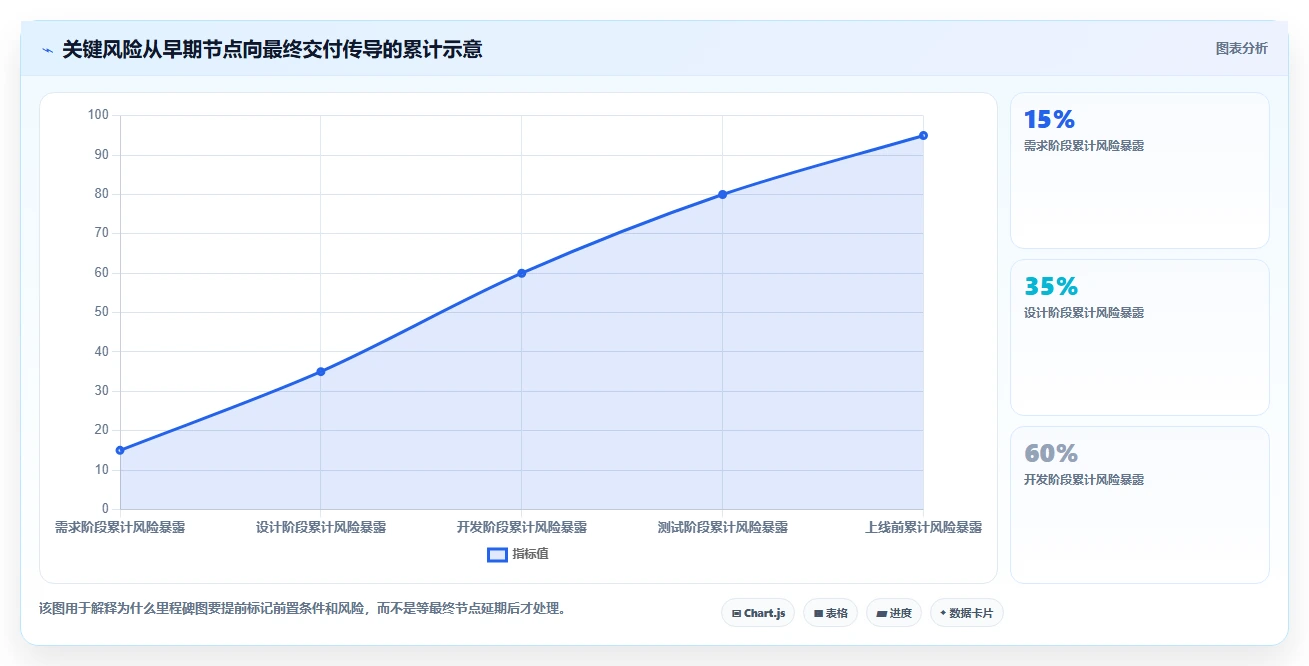Click the data point at value 15
This screenshot has width=1309, height=666.
pos(120,450)
